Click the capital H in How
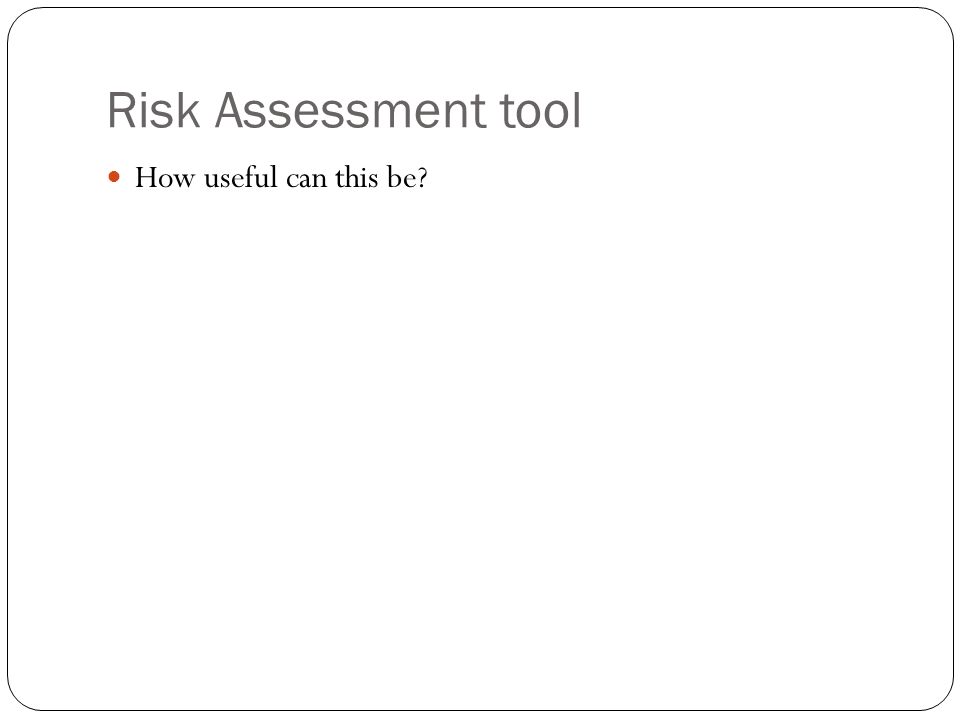This screenshot has width=960, height=720. coord(148,178)
